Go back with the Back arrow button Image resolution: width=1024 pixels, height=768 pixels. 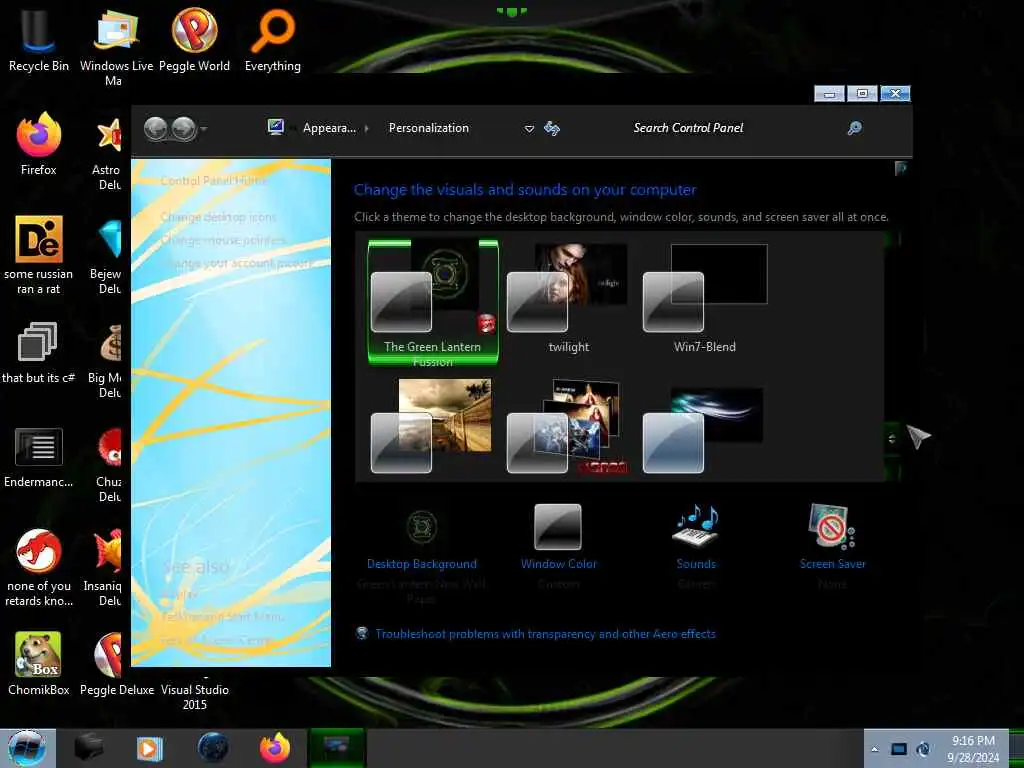[x=155, y=129]
